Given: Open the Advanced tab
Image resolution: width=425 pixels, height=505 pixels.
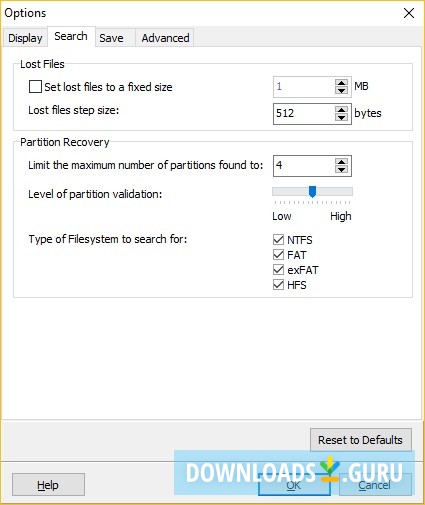Looking at the screenshot, I should (165, 38).
